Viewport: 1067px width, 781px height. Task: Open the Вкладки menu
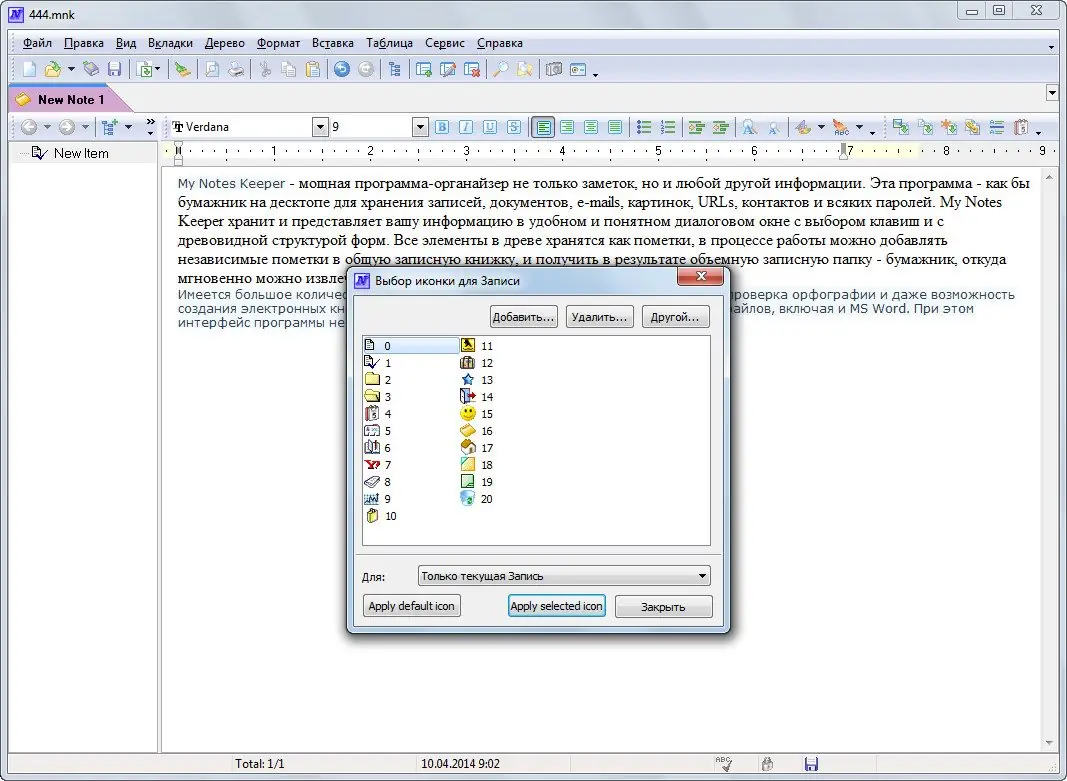[x=170, y=43]
